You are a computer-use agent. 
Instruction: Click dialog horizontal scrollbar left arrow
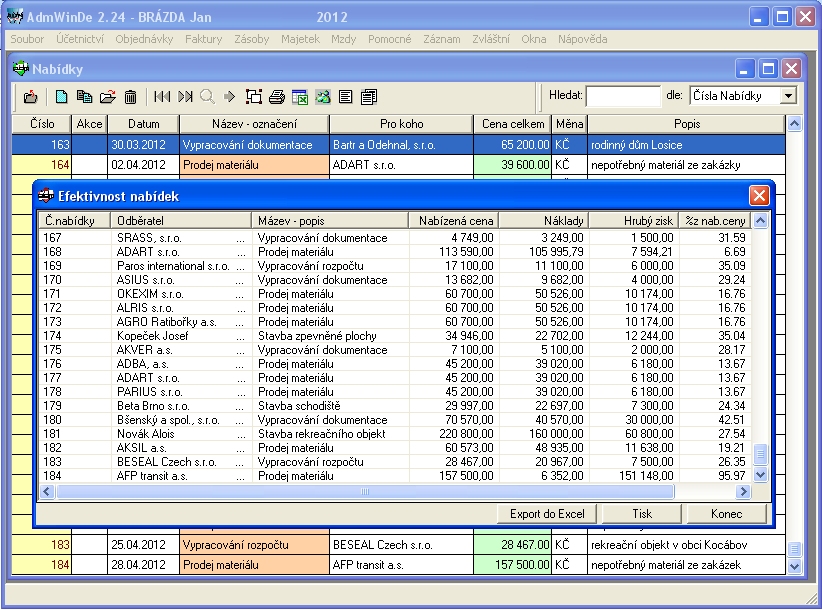click(x=47, y=492)
